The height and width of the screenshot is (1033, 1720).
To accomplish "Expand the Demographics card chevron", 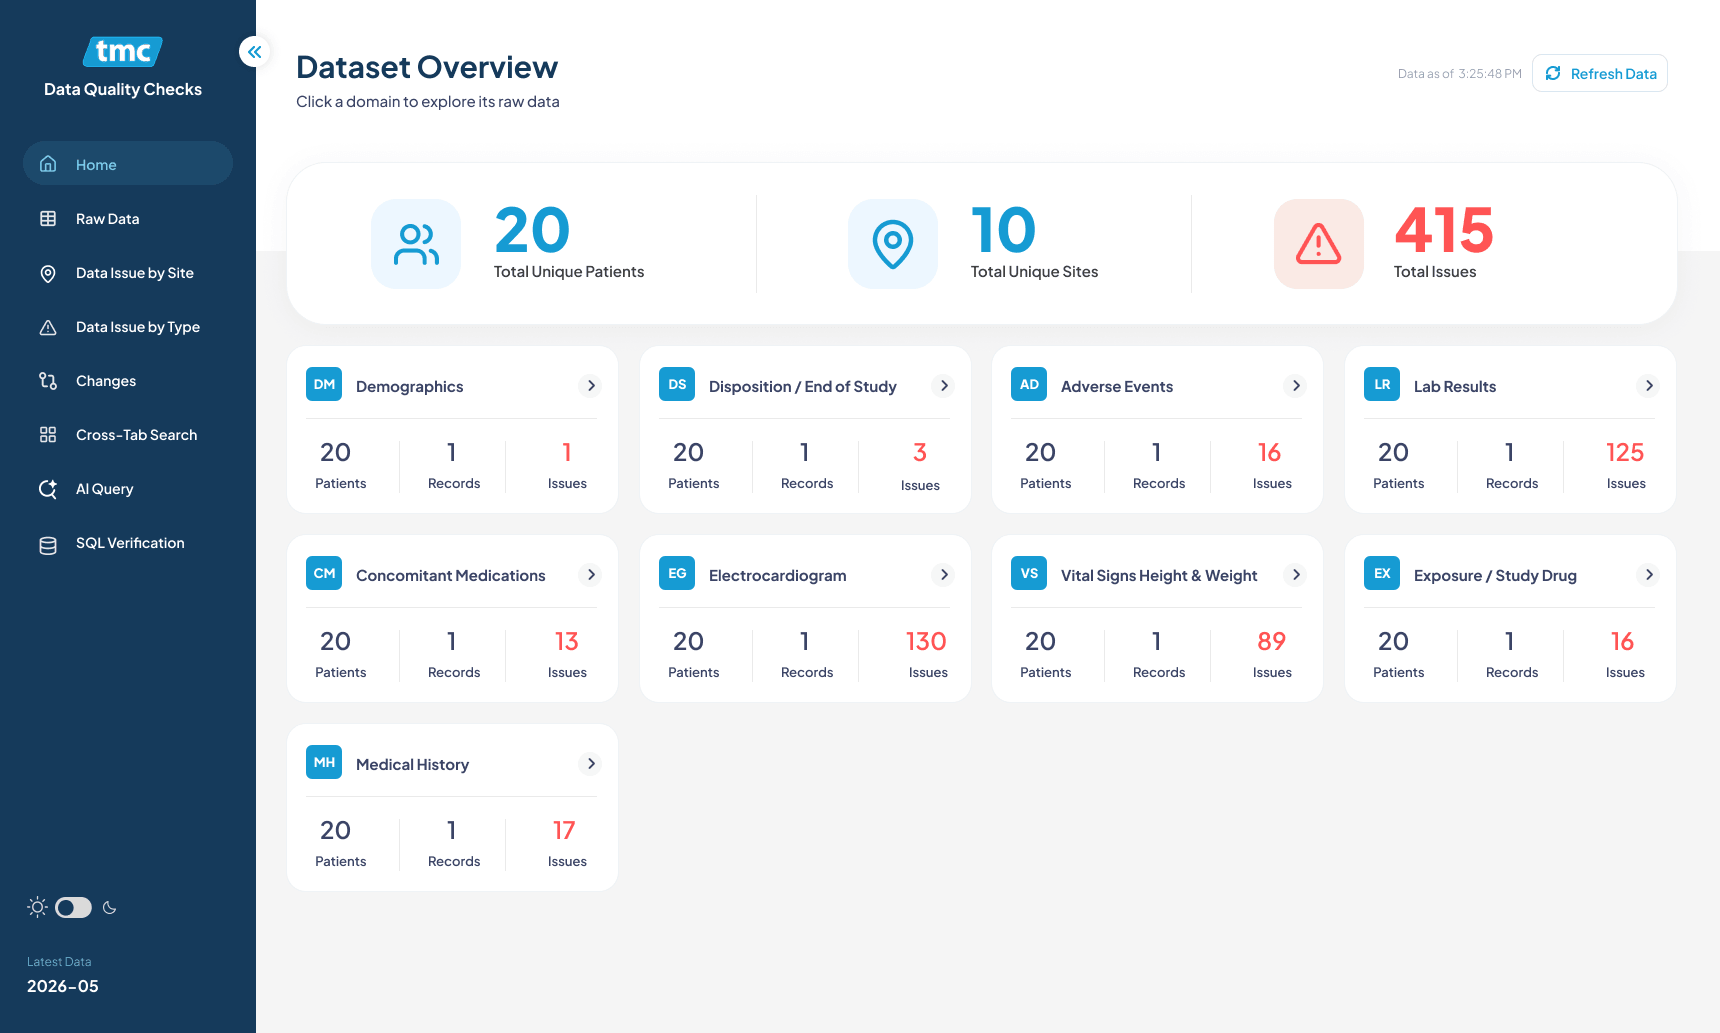I will [591, 385].
